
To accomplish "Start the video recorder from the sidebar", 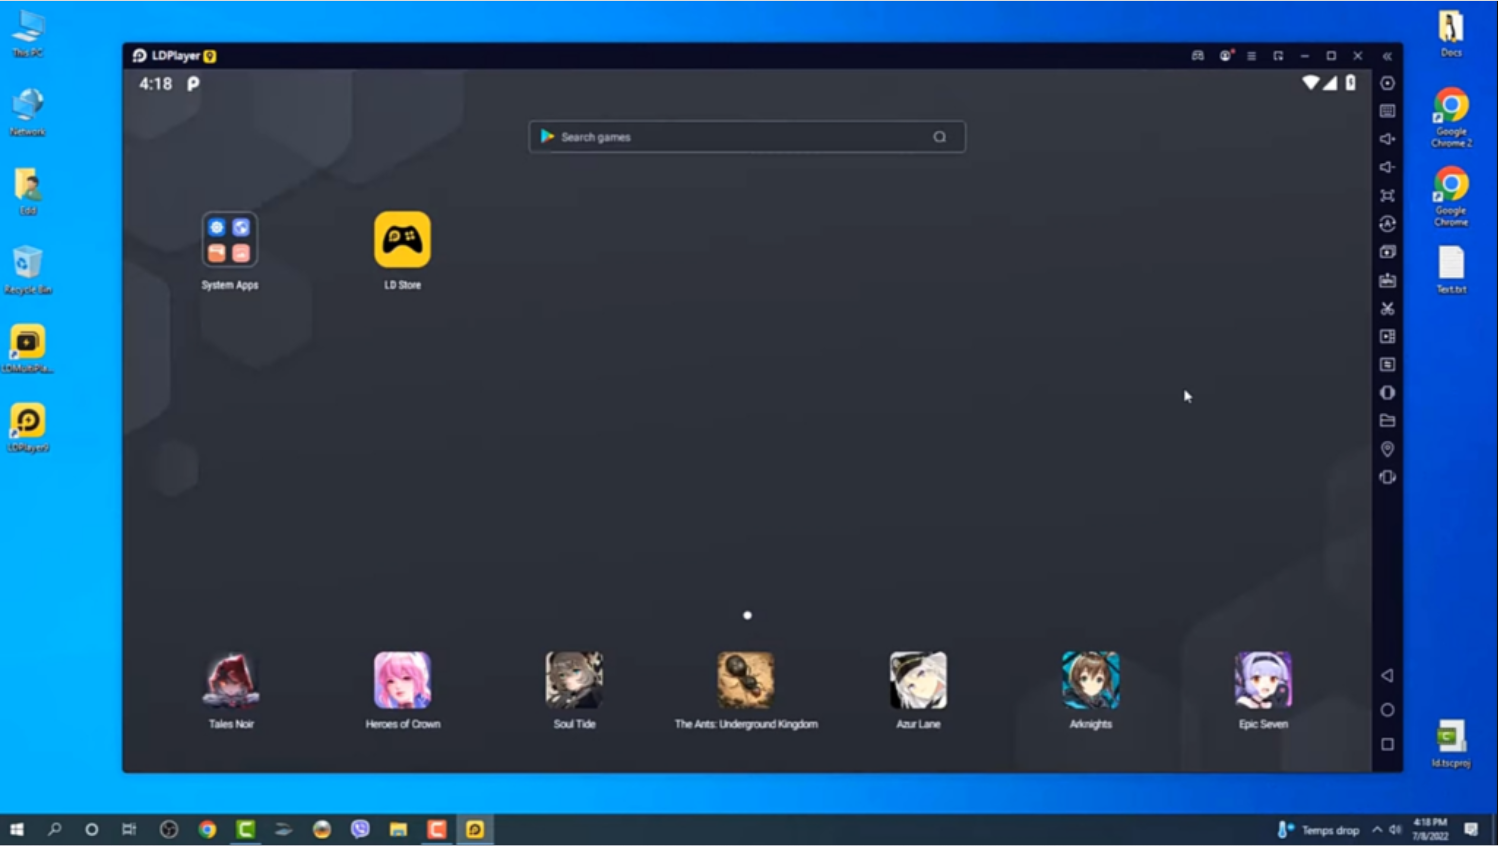I will [1387, 336].
